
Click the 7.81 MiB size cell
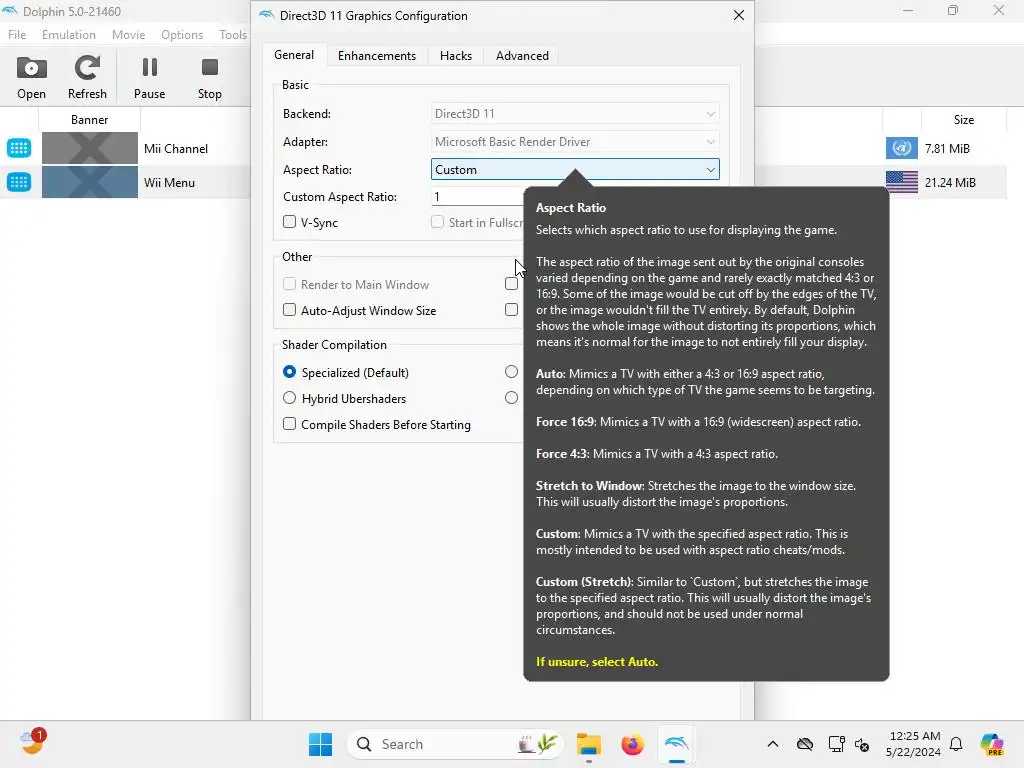click(947, 148)
